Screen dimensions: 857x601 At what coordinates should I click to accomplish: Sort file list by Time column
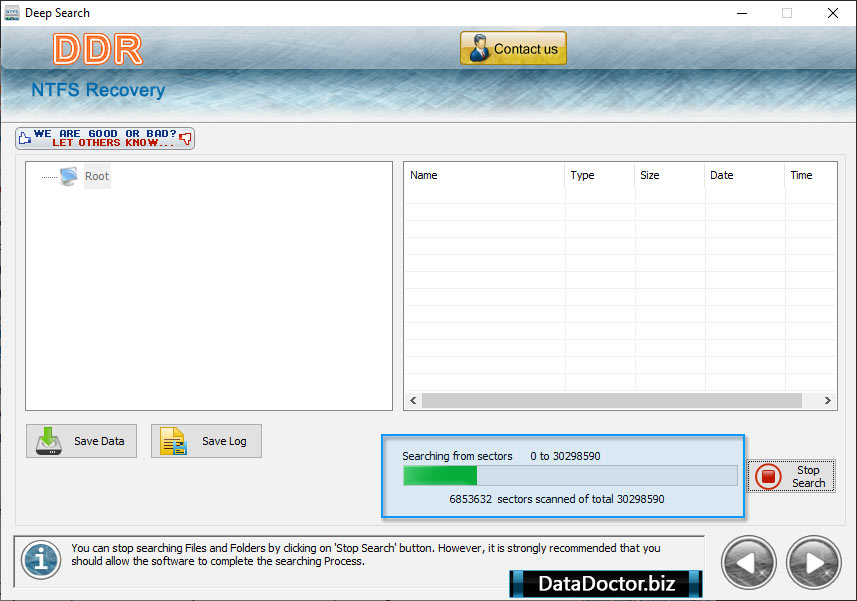click(x=810, y=175)
